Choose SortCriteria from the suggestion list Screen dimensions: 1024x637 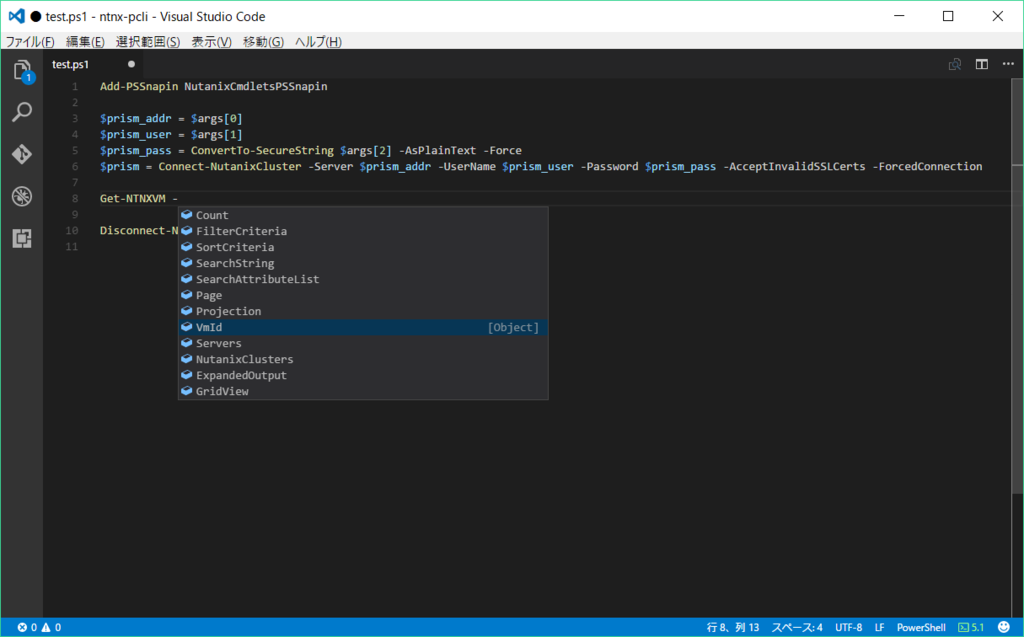point(363,247)
